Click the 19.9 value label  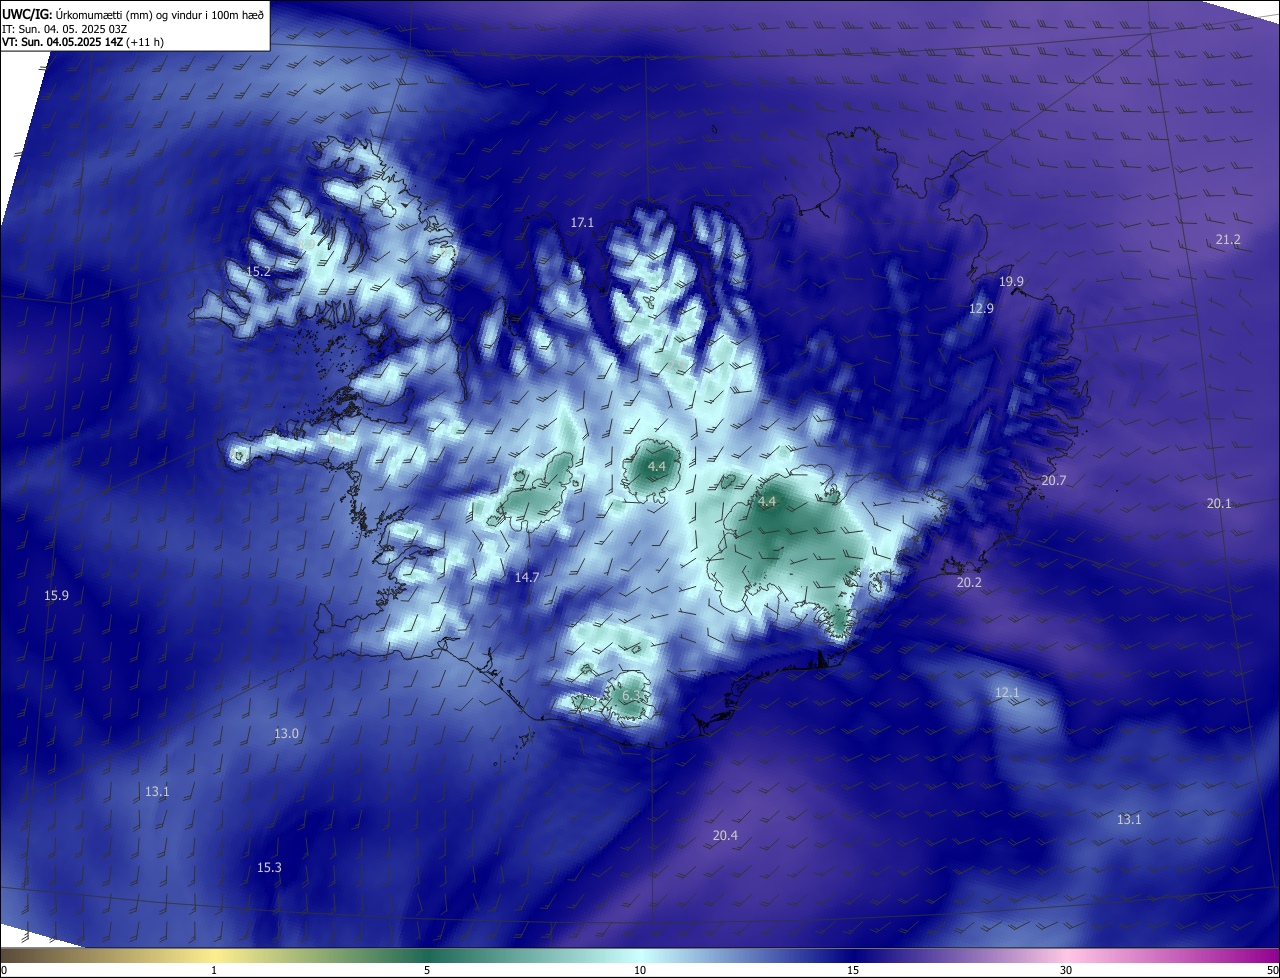click(x=1011, y=281)
